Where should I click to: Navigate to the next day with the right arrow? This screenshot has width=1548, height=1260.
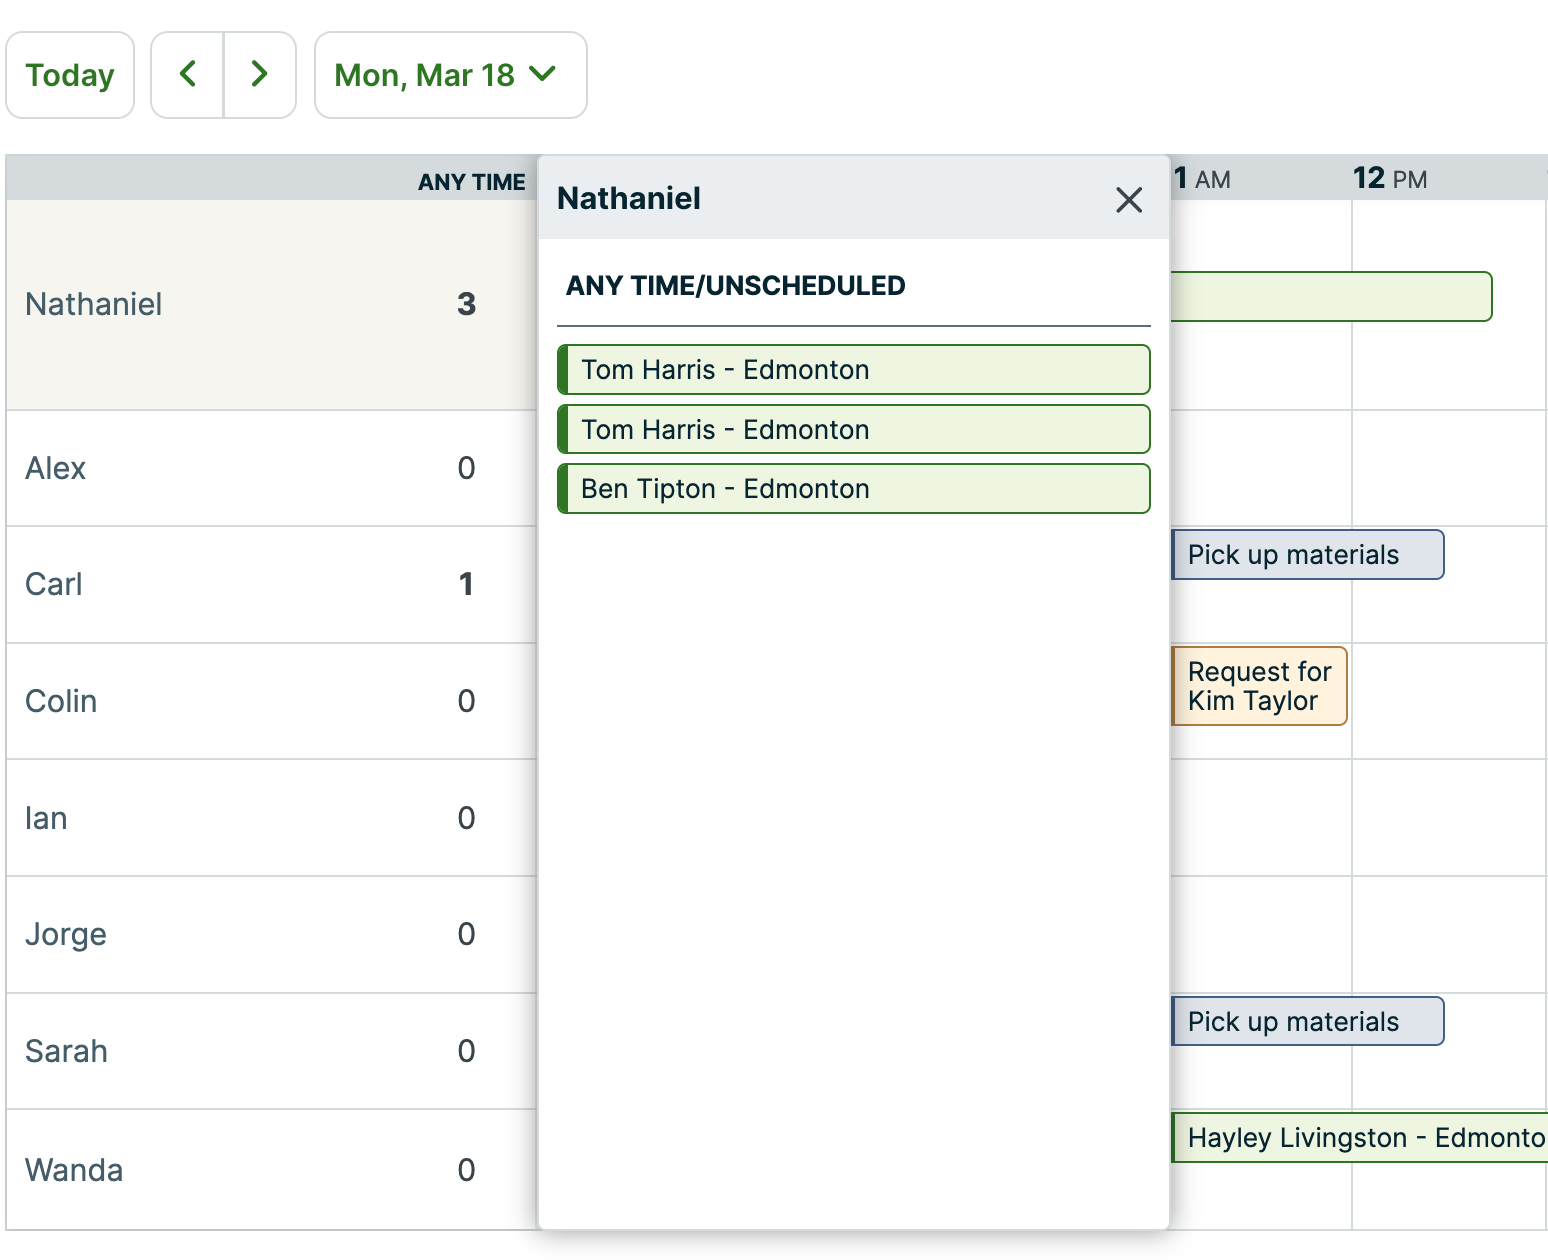pyautogui.click(x=259, y=74)
